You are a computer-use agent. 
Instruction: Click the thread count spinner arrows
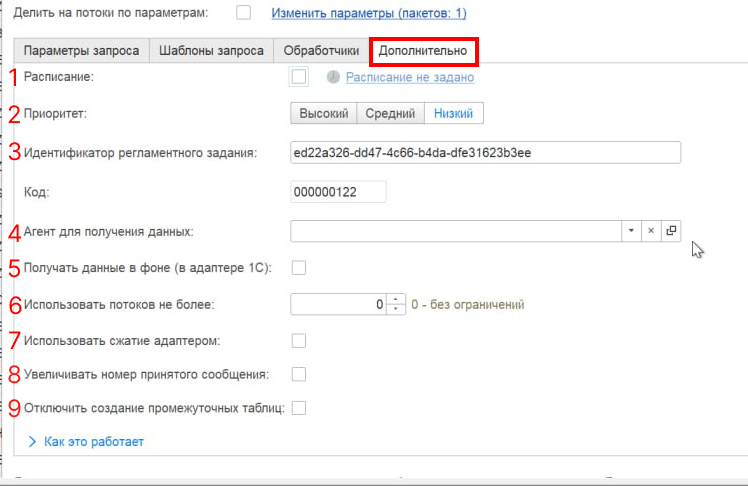(397, 304)
